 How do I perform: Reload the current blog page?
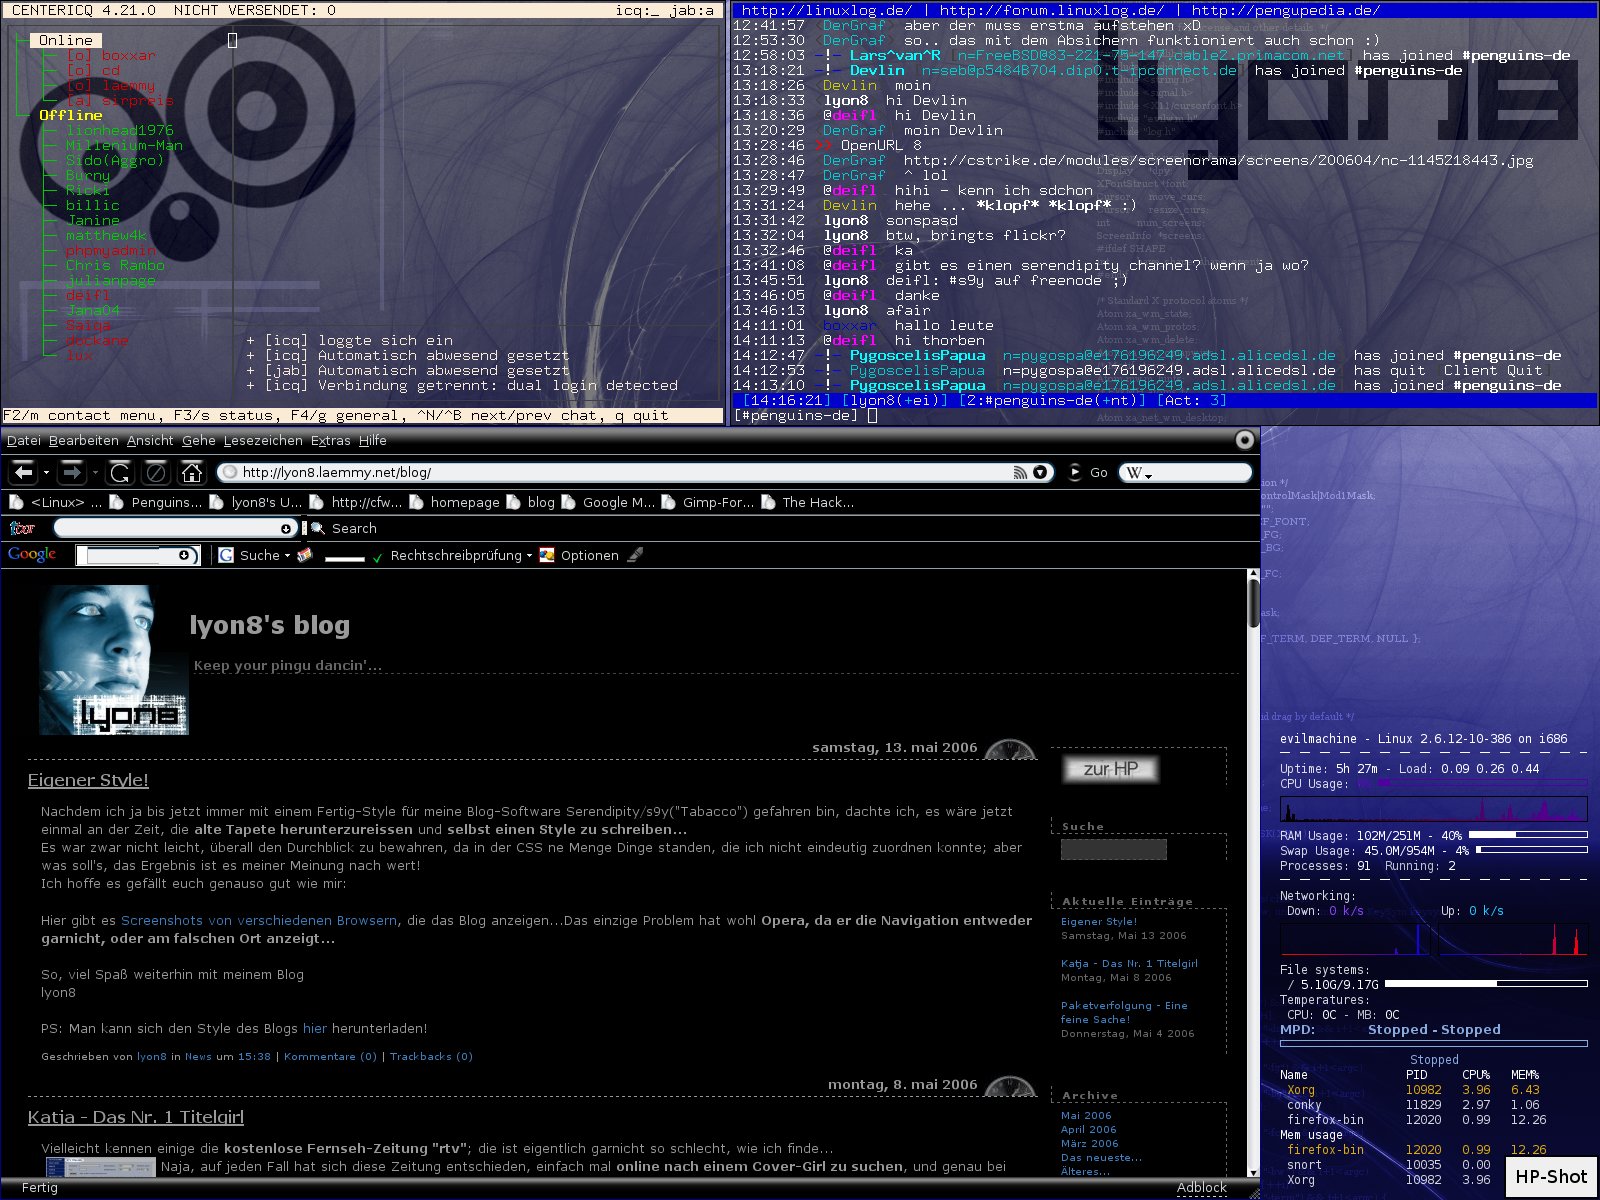[120, 472]
